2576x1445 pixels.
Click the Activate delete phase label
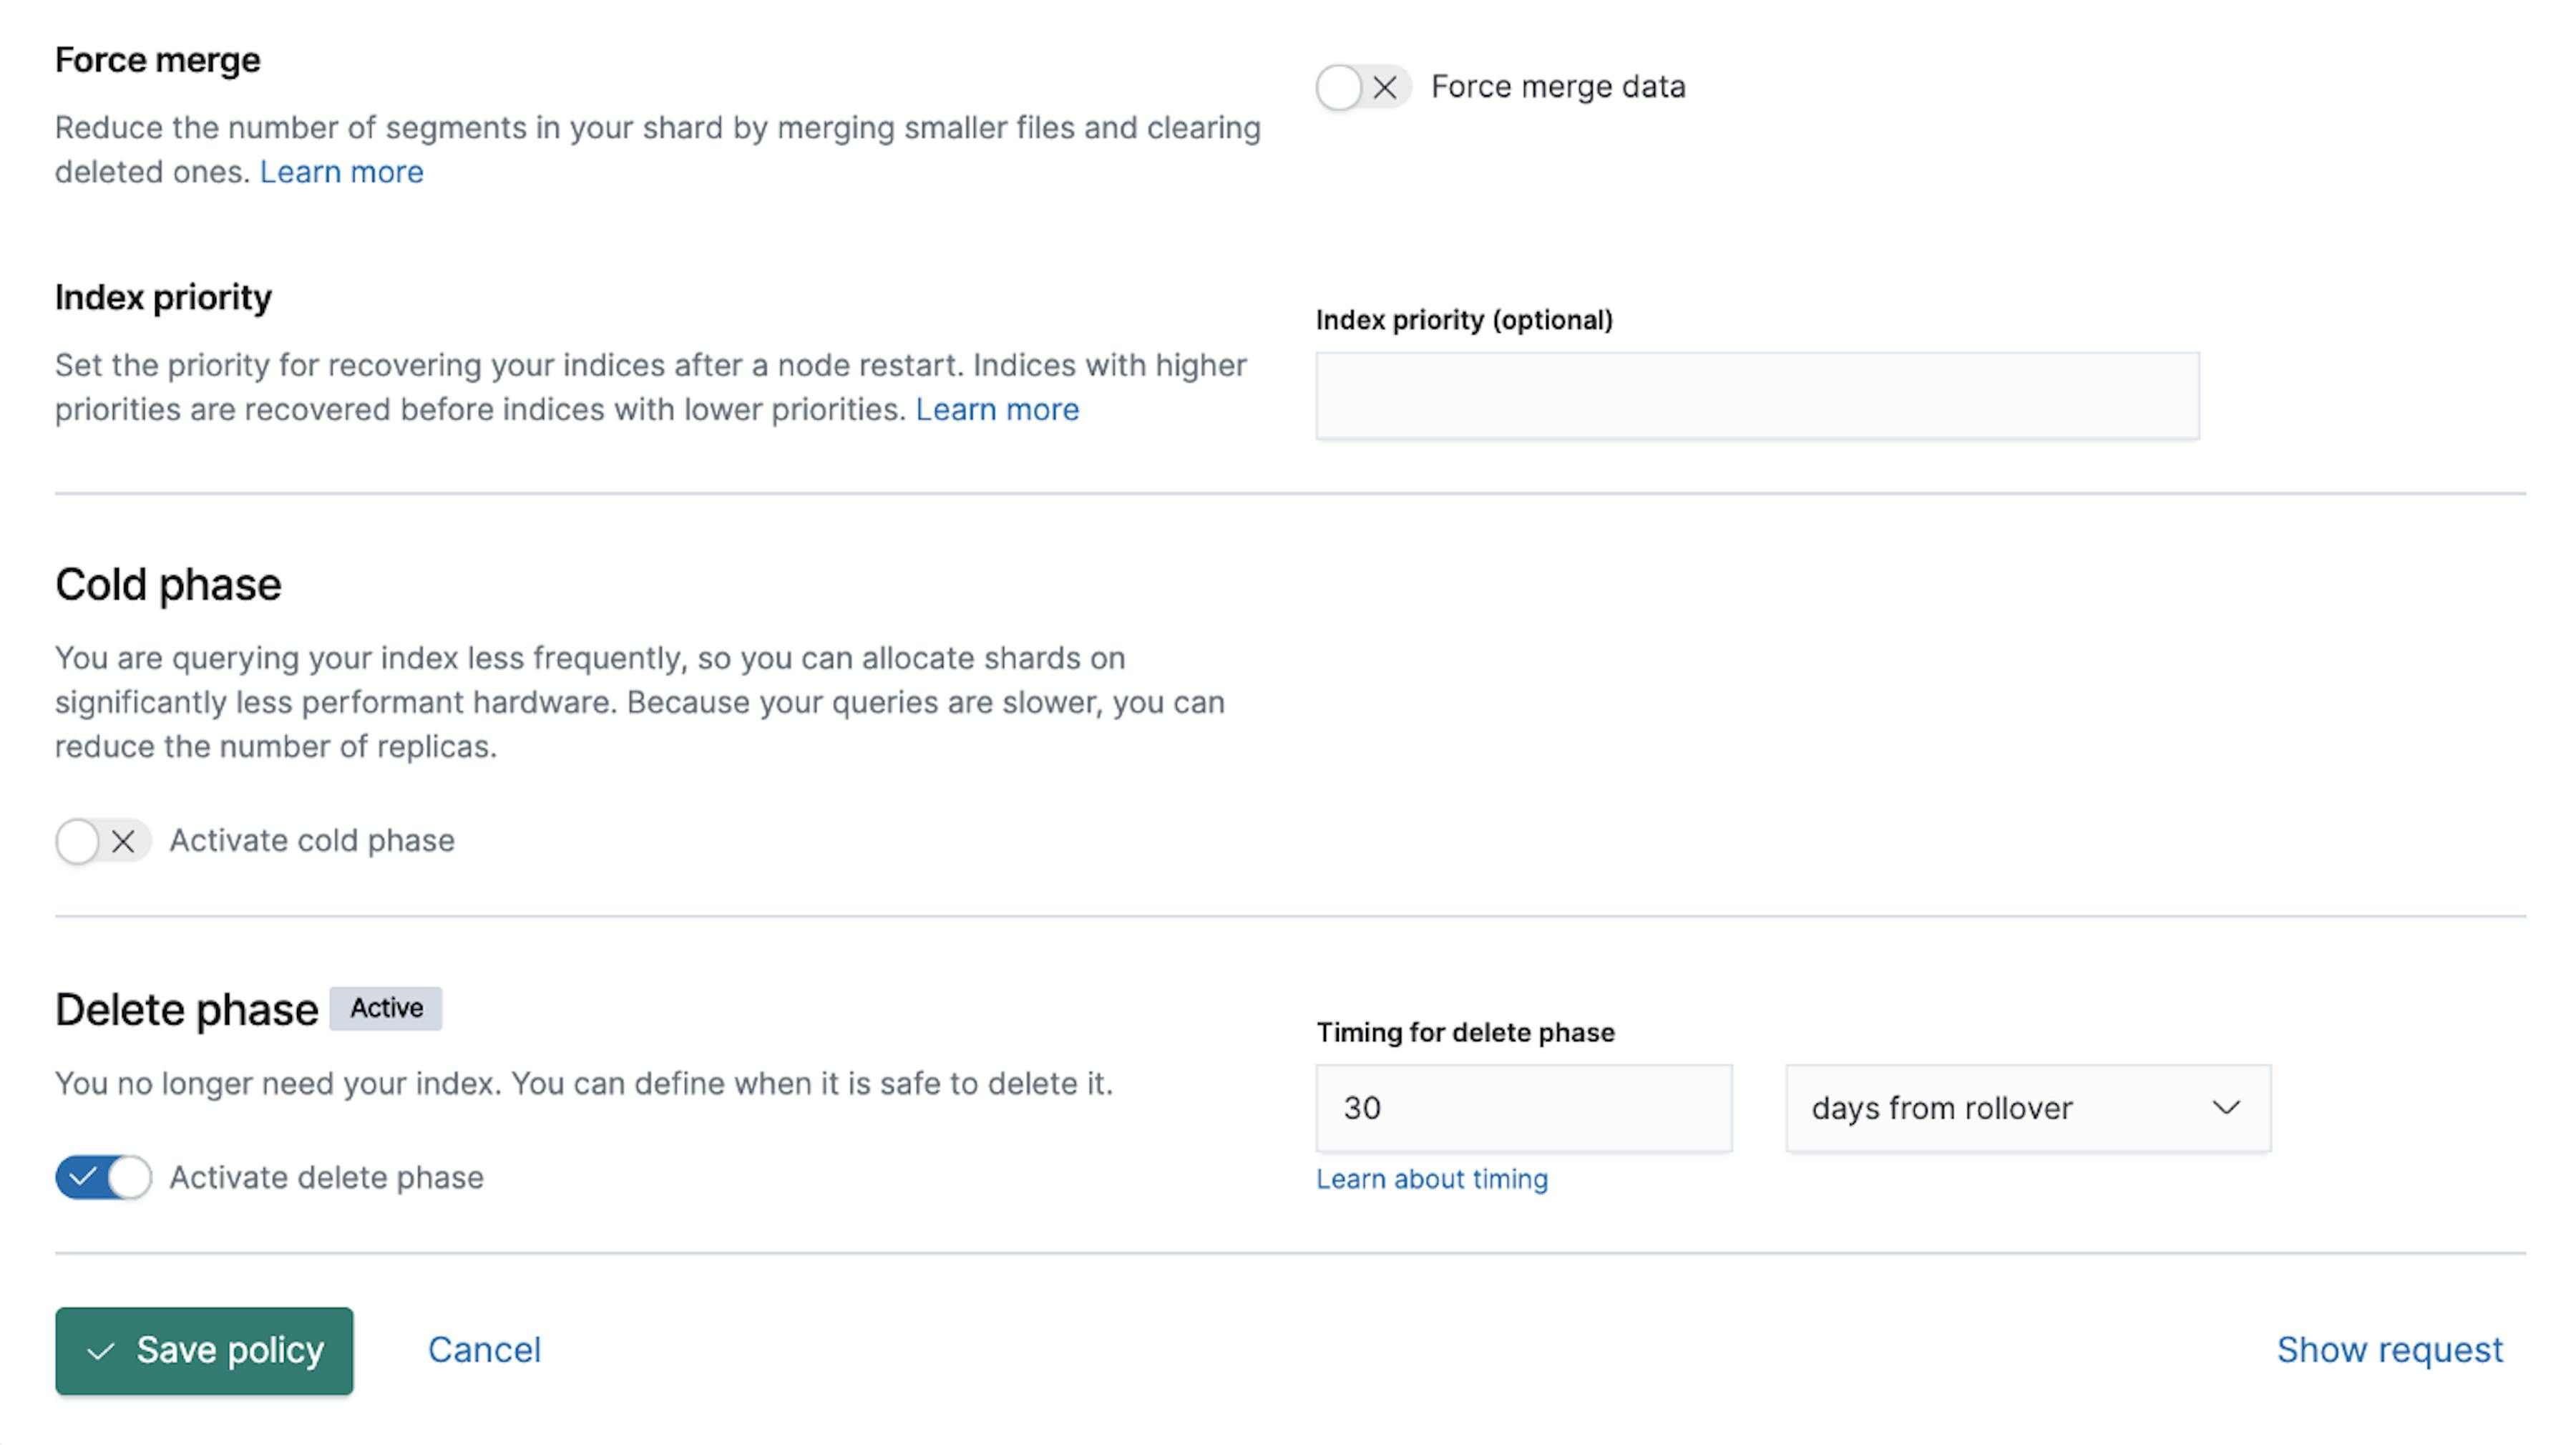tap(326, 1177)
